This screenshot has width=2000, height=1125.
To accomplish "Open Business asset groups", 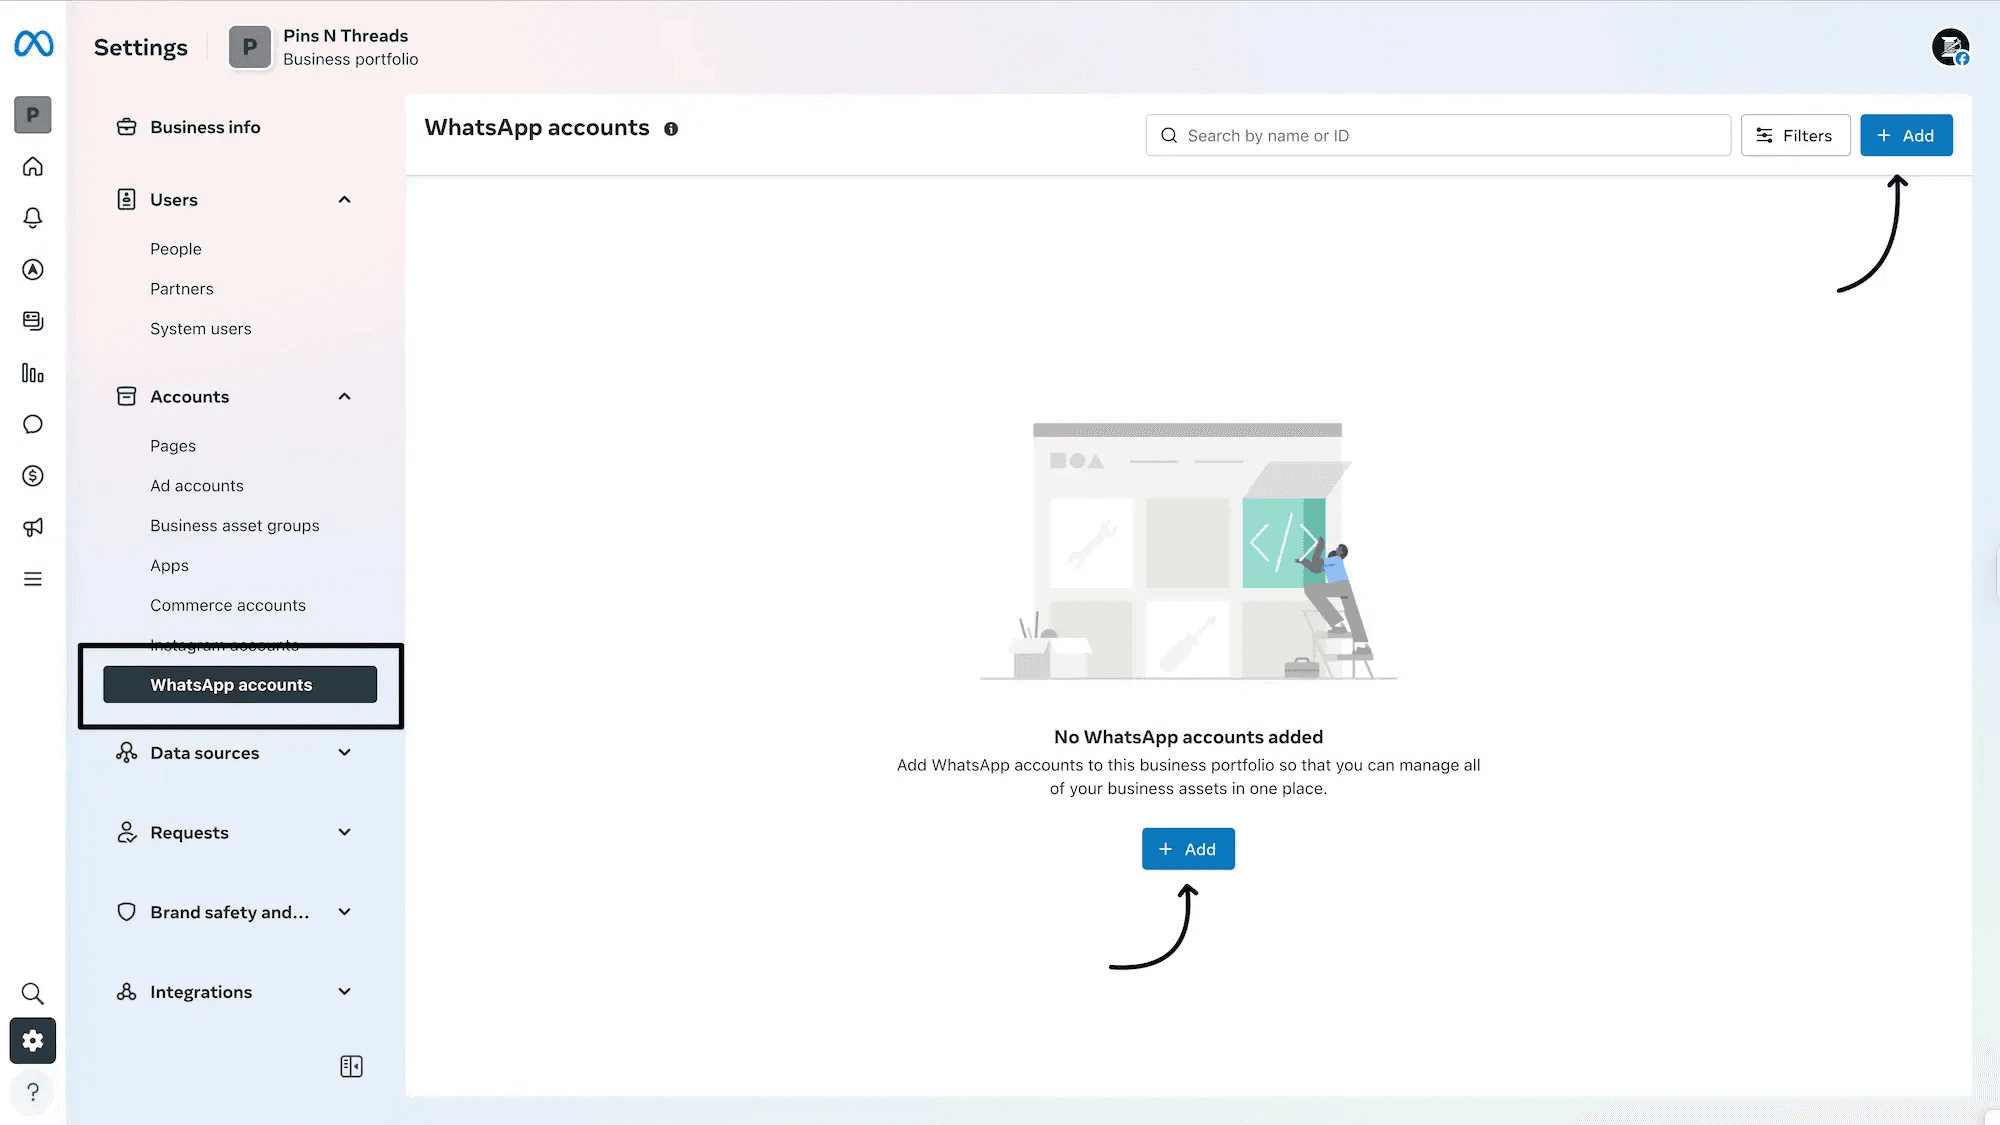I will [x=235, y=526].
